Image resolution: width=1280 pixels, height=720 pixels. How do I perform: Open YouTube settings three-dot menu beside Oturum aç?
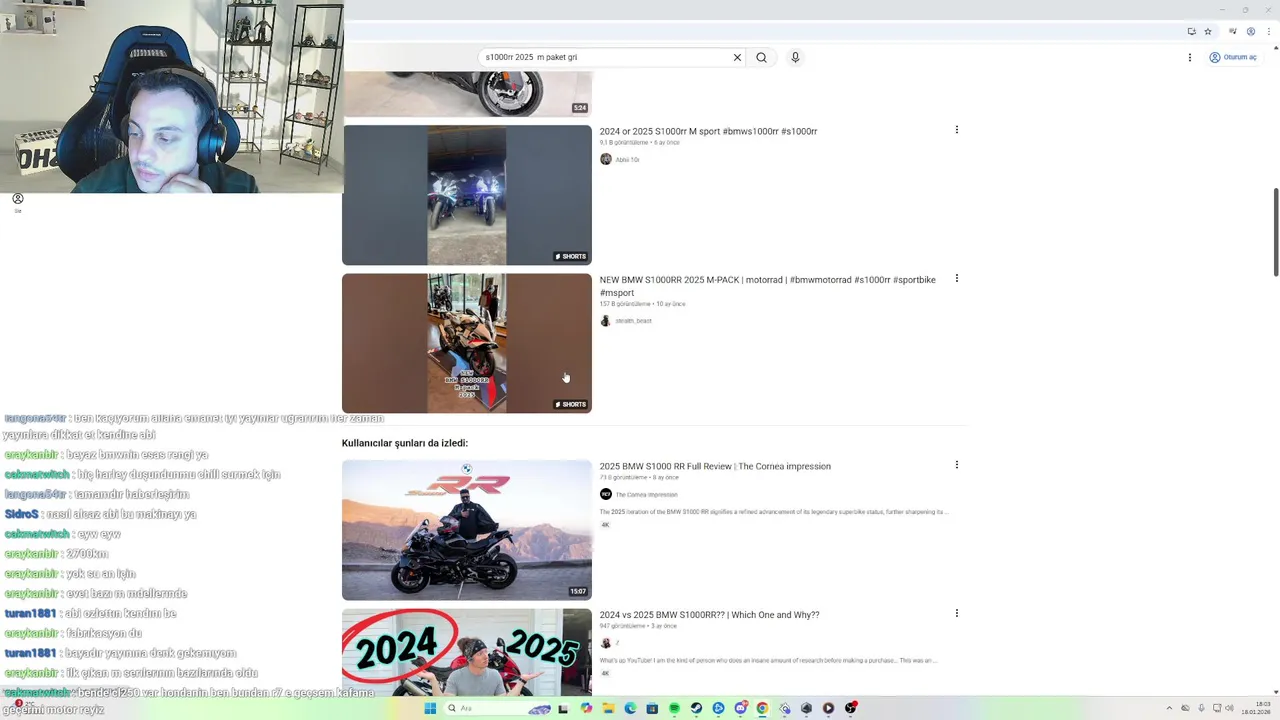pos(1189,57)
